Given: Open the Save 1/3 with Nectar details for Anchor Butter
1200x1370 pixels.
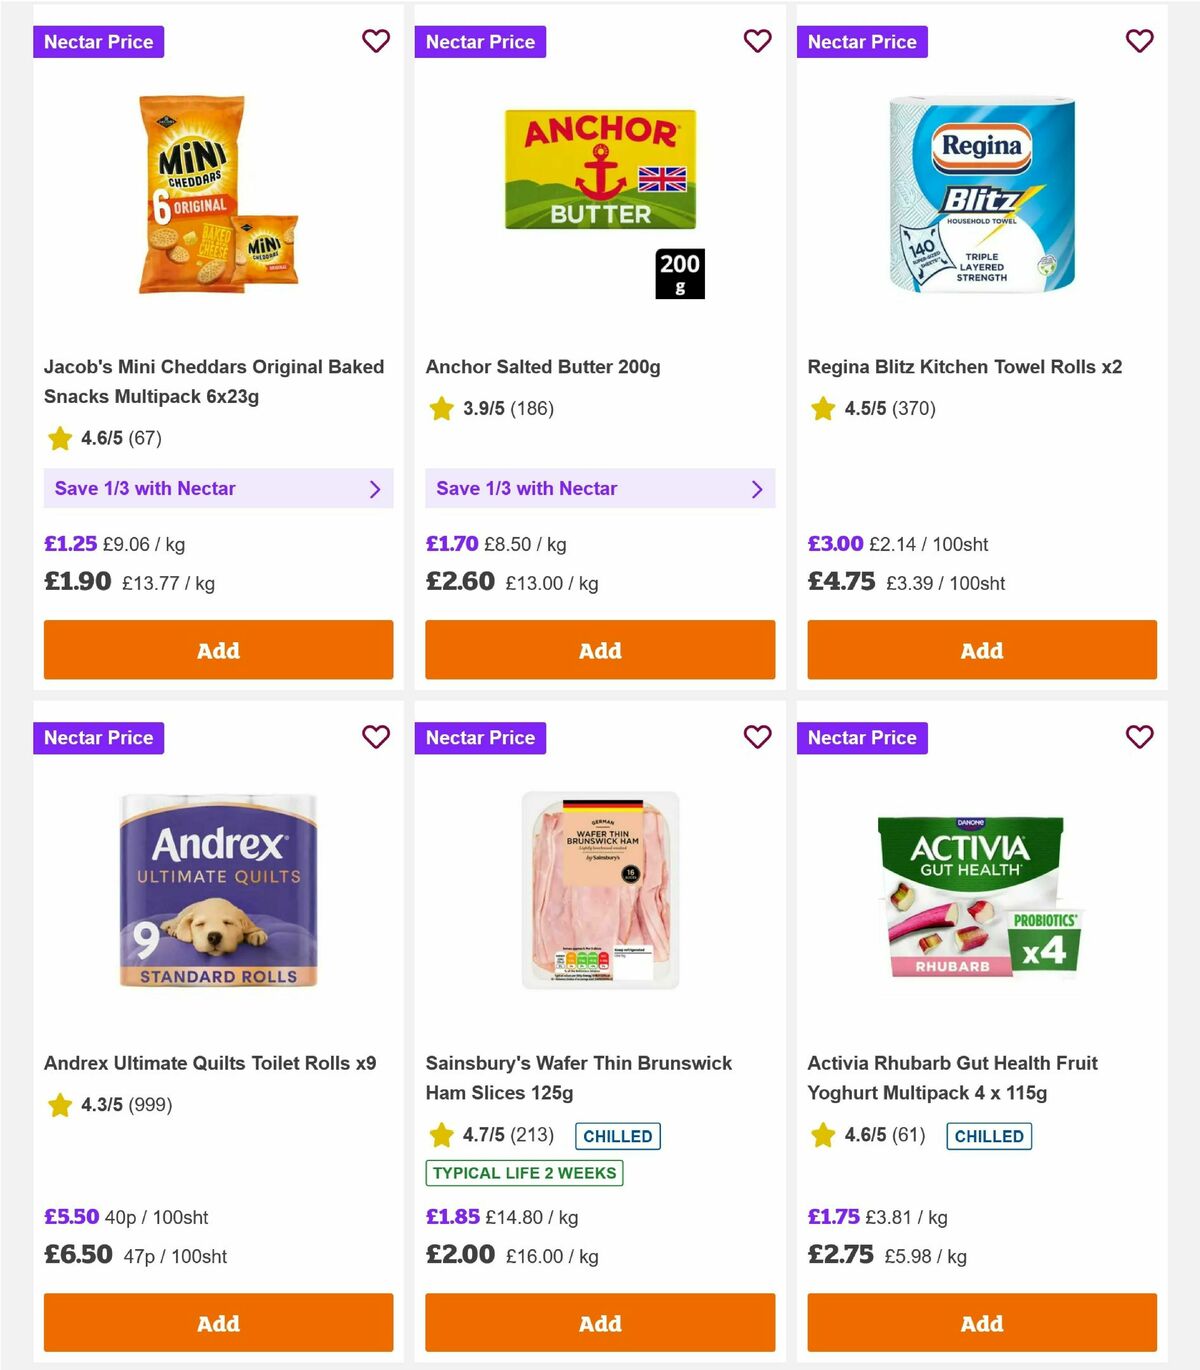Looking at the screenshot, I should click(600, 489).
